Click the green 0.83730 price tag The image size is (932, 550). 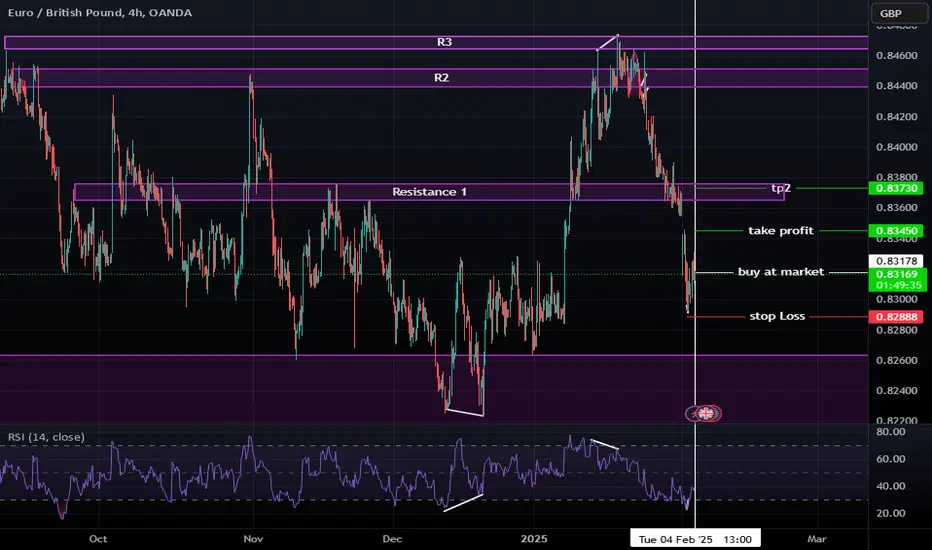tap(896, 188)
